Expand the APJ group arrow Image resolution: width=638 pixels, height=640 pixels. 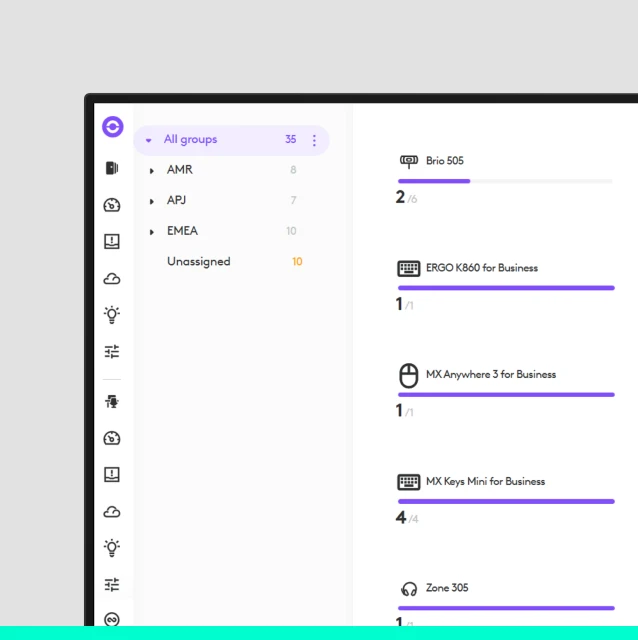click(x=151, y=201)
